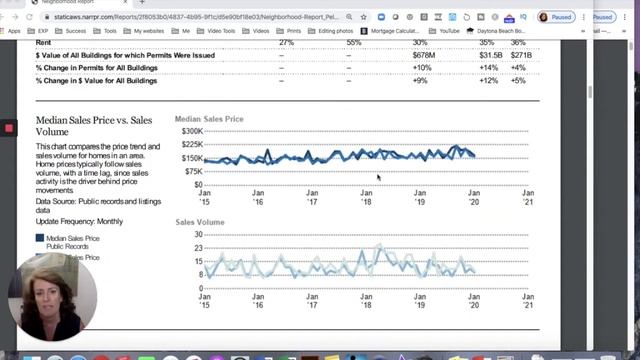
Task: Click the 'Rent' row label
Action: (x=43, y=42)
